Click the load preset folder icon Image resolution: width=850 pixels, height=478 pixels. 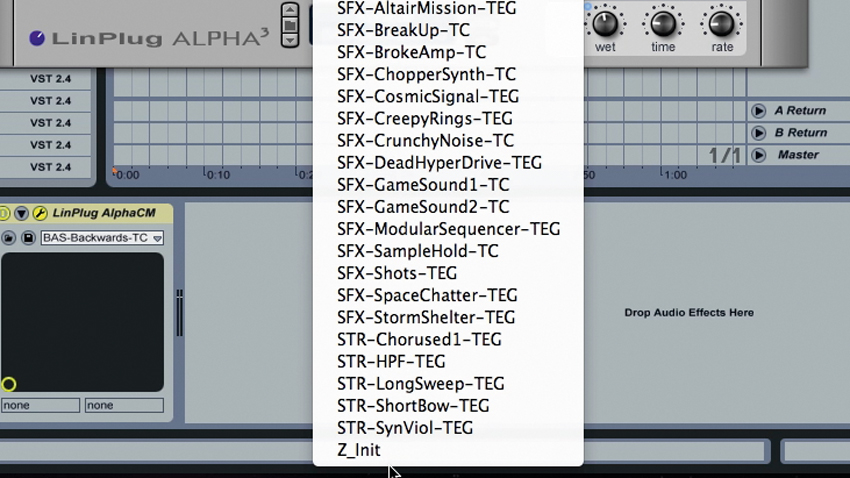tap(9, 238)
